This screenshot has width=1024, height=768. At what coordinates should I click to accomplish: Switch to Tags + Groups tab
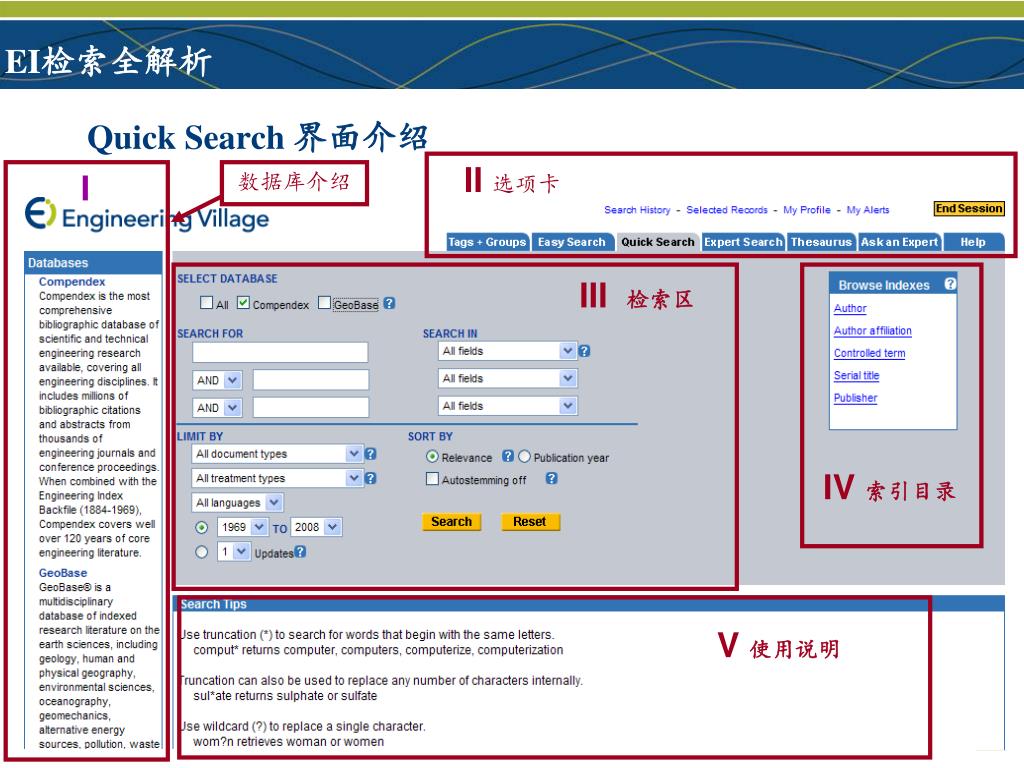point(487,242)
